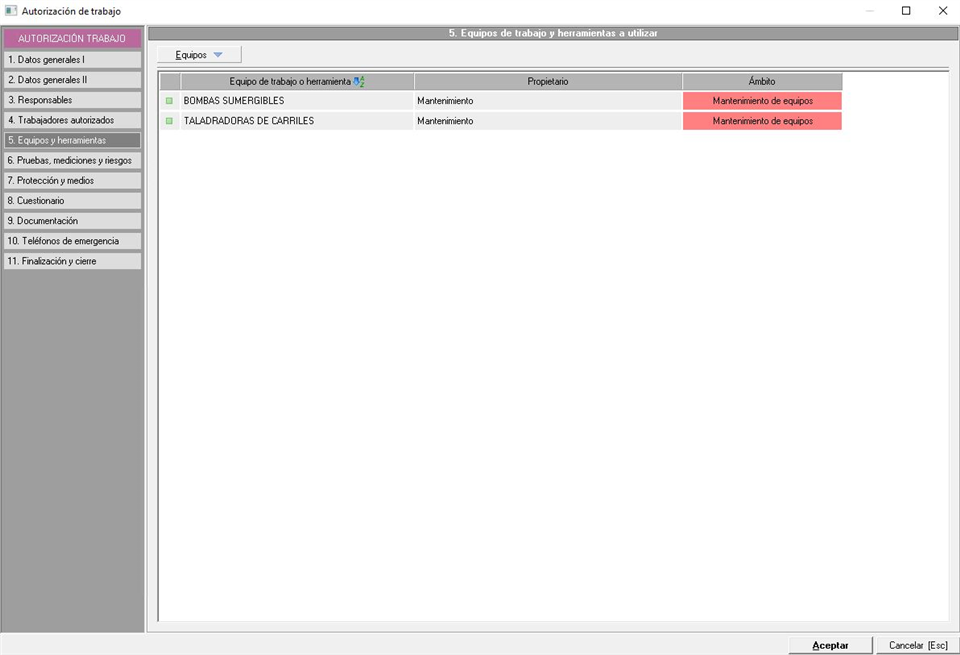Click Mantenimiento owner in BOMBAS SUMERGIBLES row
Image resolution: width=960 pixels, height=655 pixels.
(x=548, y=101)
